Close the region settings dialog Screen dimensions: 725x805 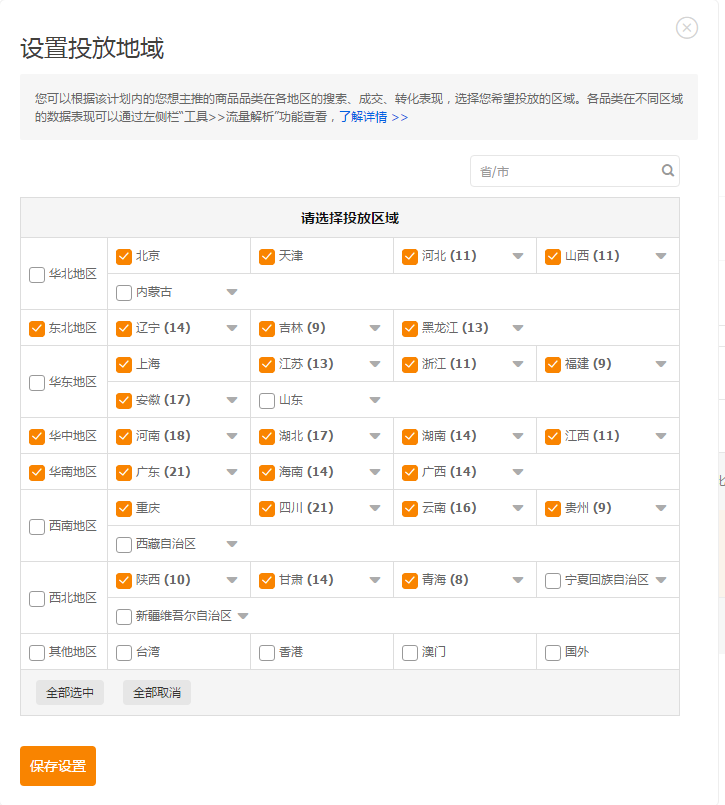point(686,28)
